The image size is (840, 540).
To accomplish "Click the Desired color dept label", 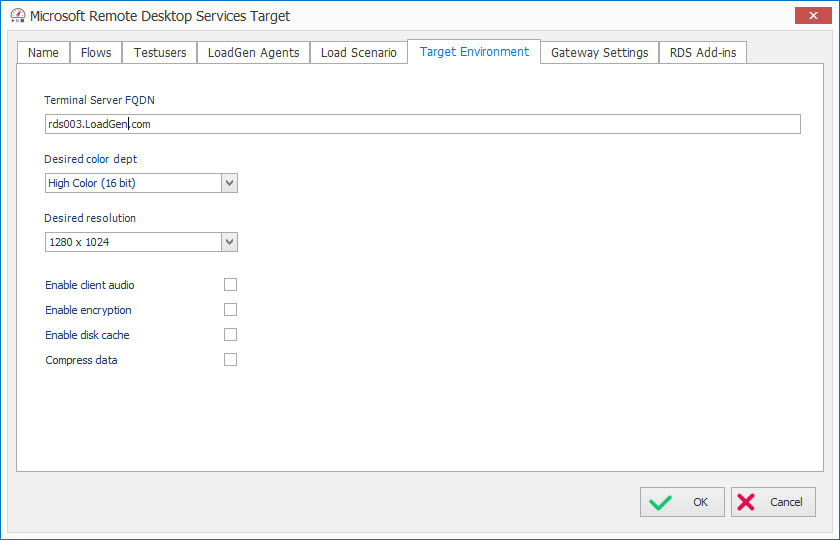I will [x=91, y=159].
